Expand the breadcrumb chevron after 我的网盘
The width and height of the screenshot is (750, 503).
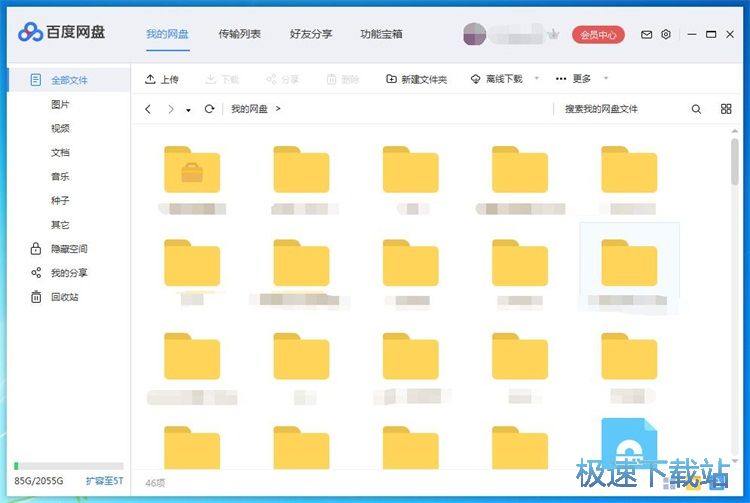coord(278,109)
